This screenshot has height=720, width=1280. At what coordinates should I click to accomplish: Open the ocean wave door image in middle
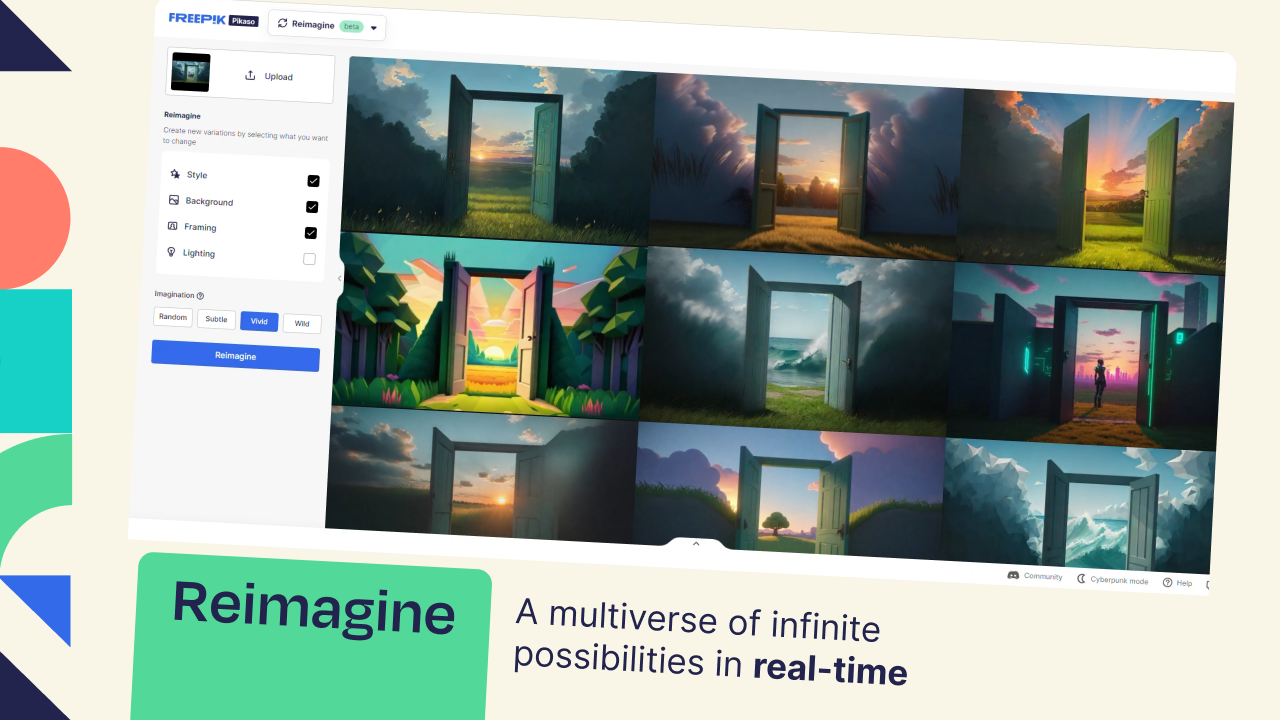(x=798, y=341)
